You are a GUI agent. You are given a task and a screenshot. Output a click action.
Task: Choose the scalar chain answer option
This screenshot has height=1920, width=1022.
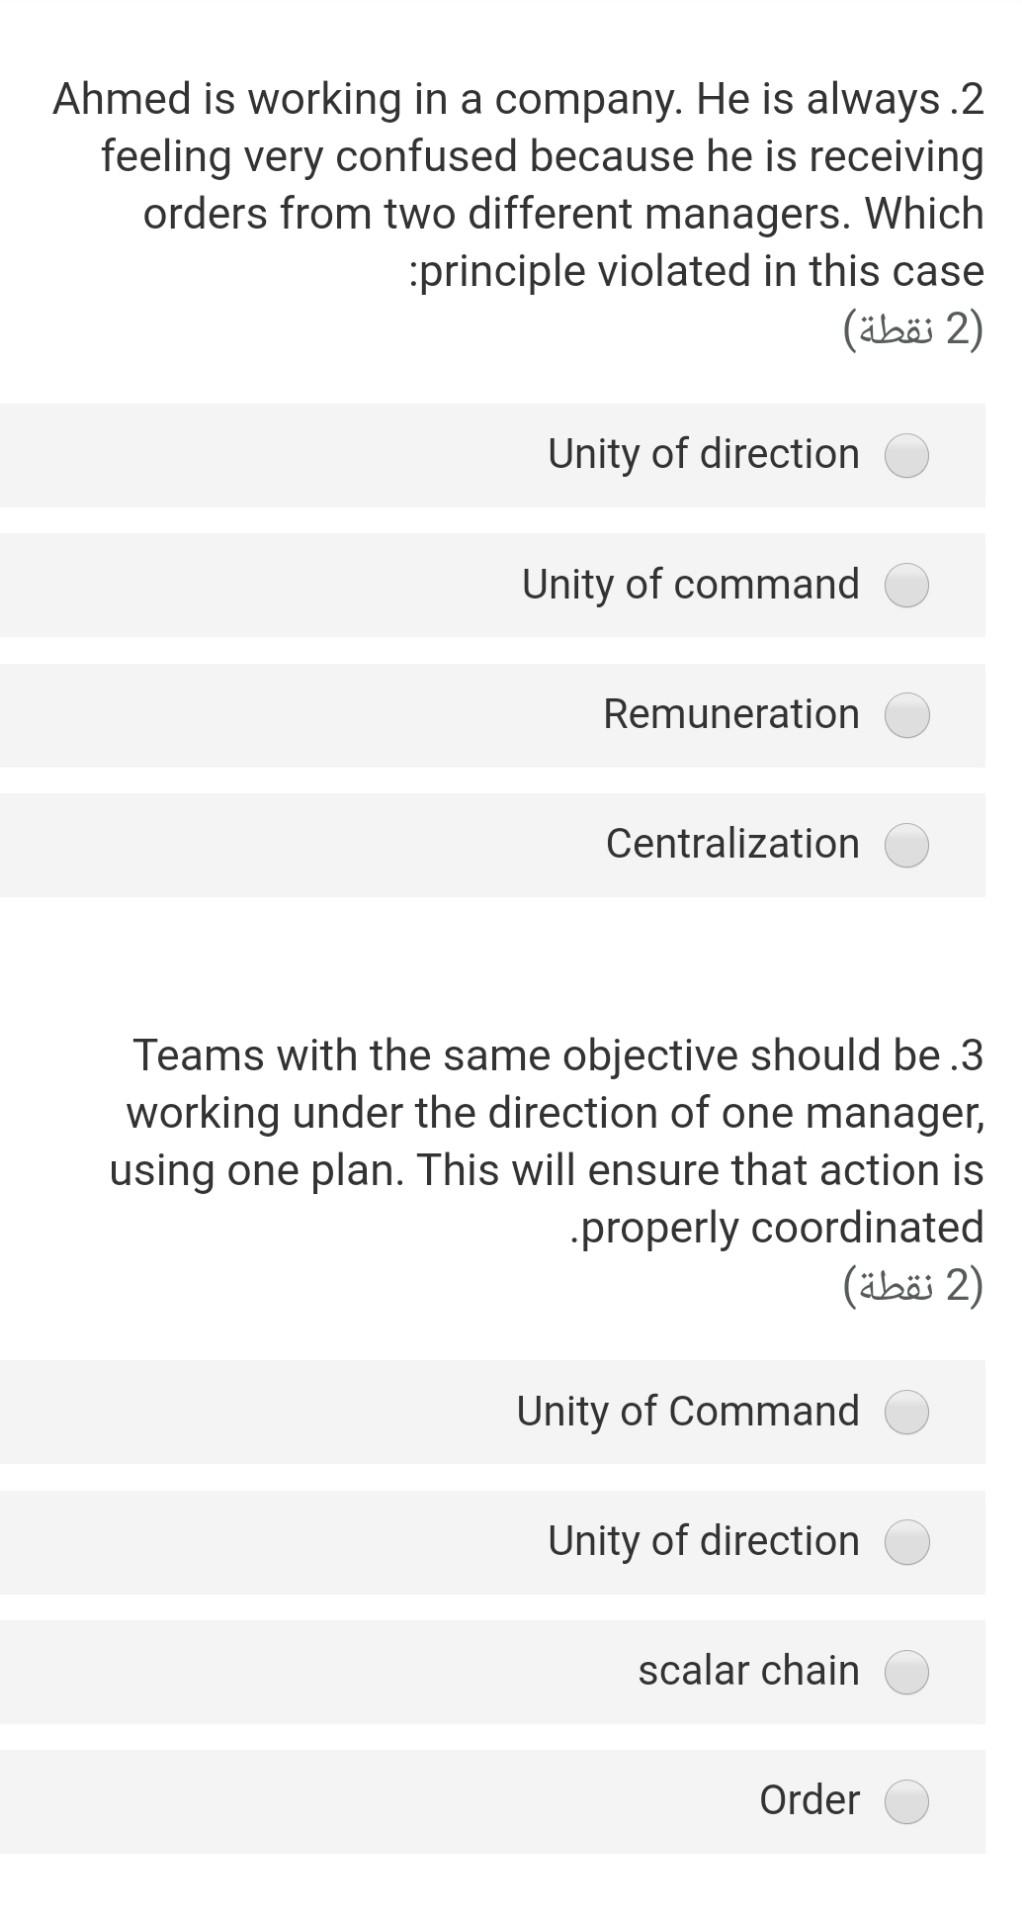tap(906, 1671)
